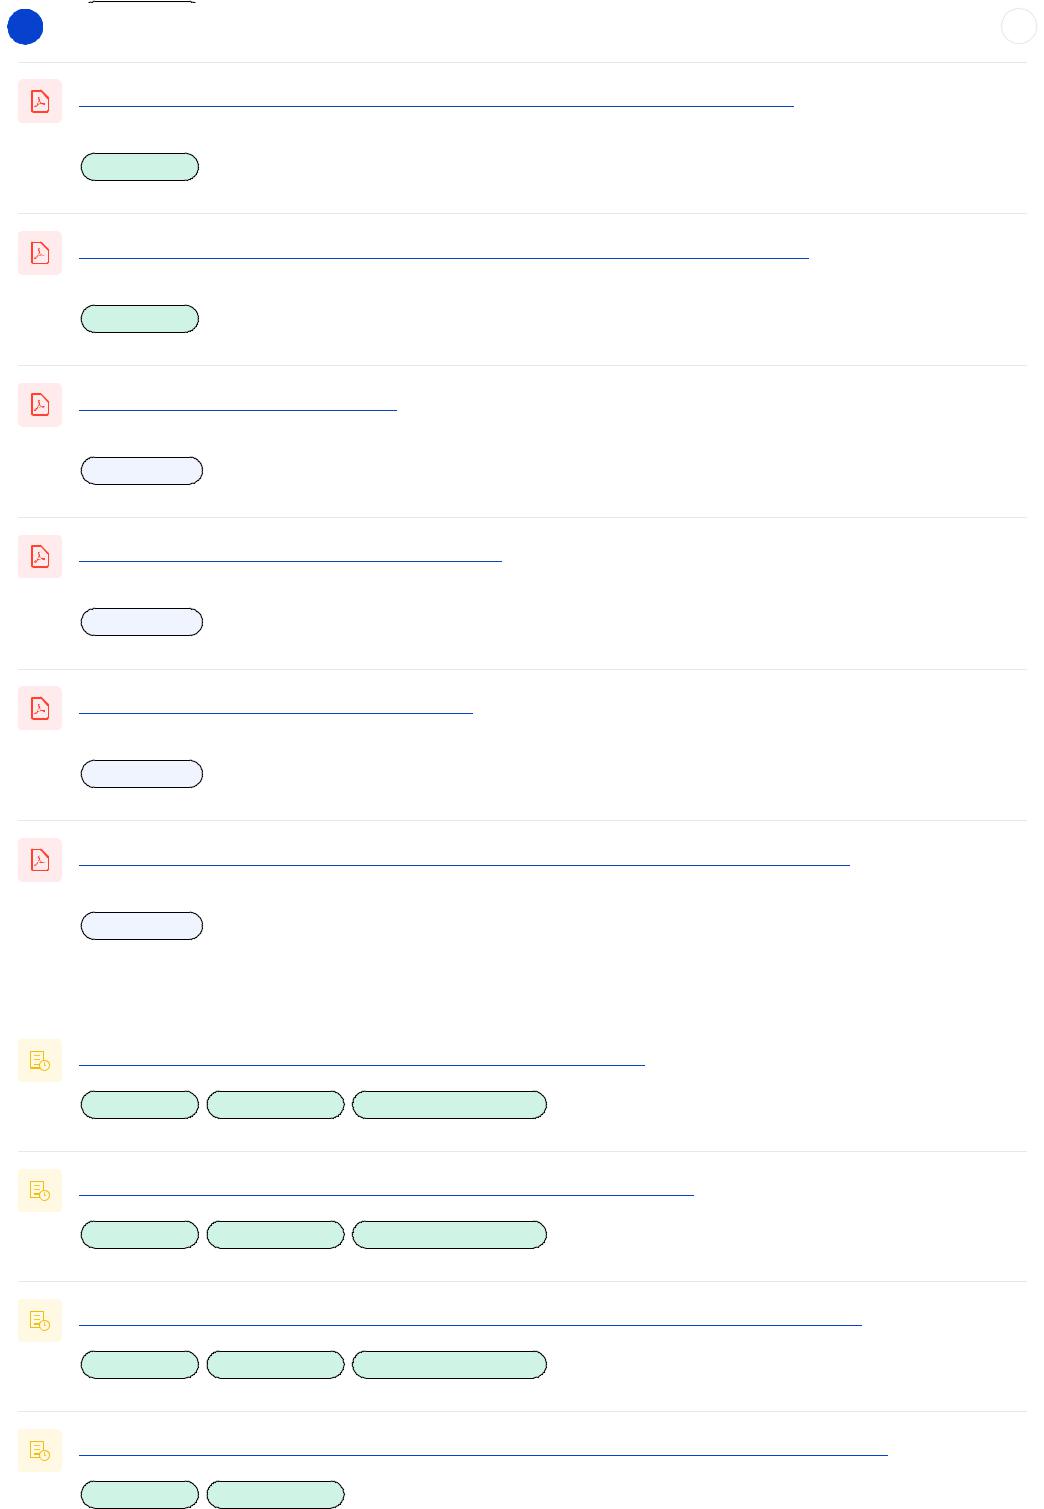The height and width of the screenshot is (1509, 1044).
Task: Click the solid blue circle button
Action: tap(25, 27)
